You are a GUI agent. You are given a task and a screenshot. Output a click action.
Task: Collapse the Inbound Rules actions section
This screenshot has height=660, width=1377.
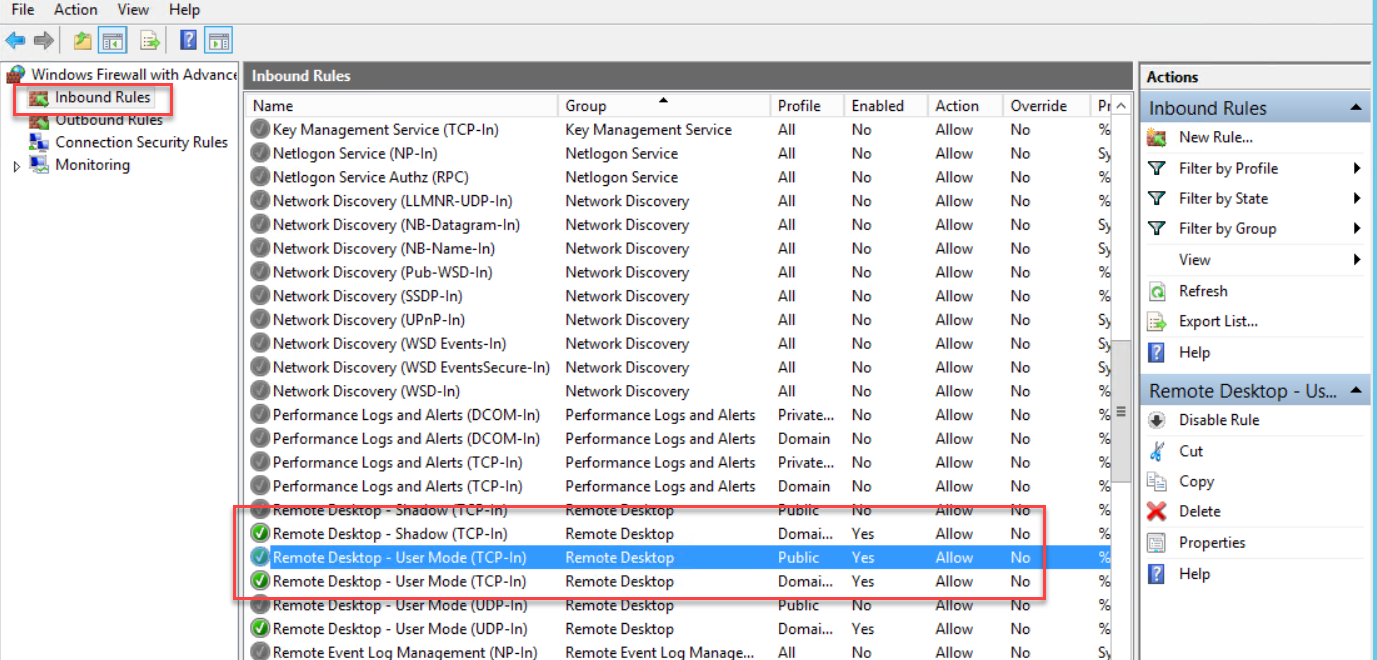[x=1355, y=108]
